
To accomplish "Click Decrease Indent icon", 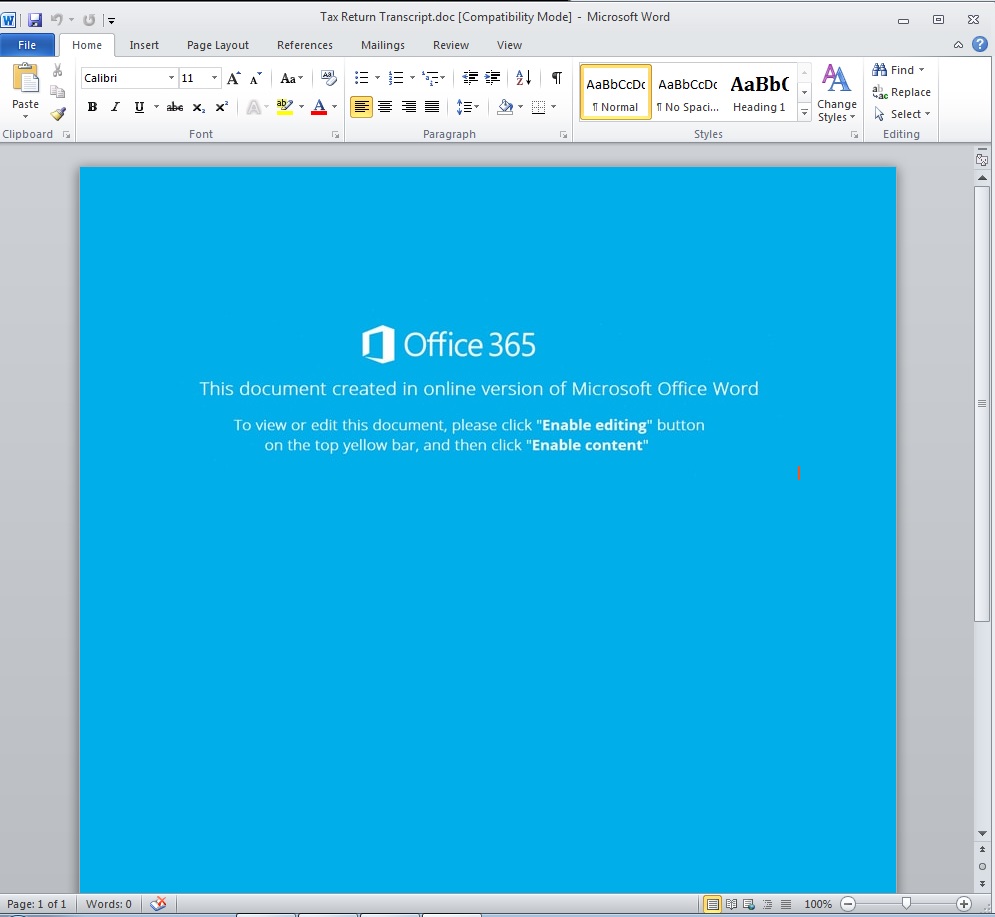I will coord(470,78).
